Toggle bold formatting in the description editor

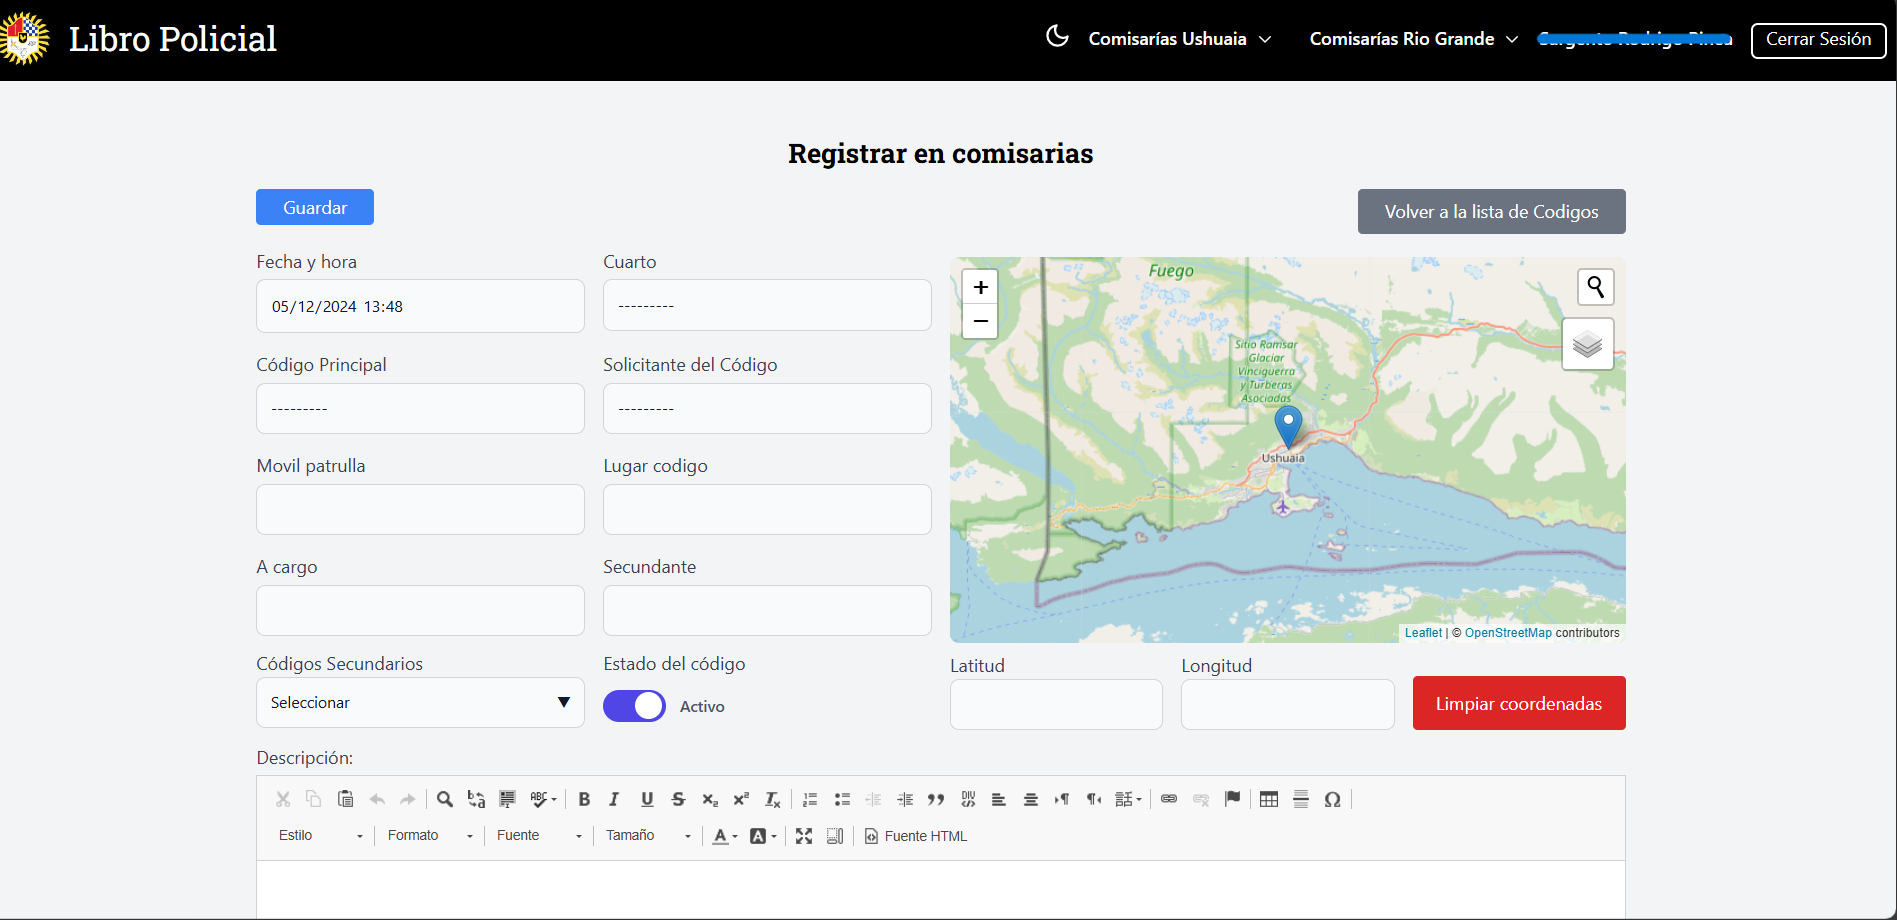coord(584,799)
